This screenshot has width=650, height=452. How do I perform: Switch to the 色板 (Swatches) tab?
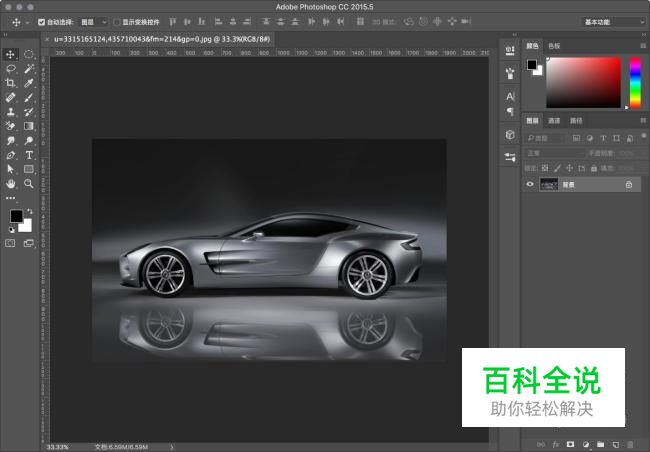coord(554,46)
